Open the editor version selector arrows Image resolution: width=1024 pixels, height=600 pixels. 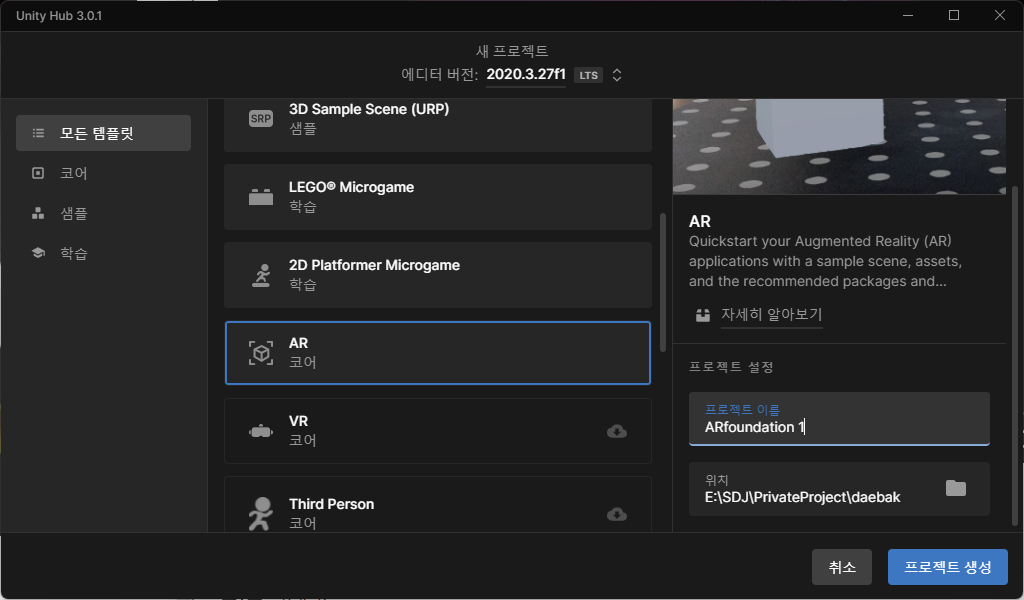(x=616, y=75)
